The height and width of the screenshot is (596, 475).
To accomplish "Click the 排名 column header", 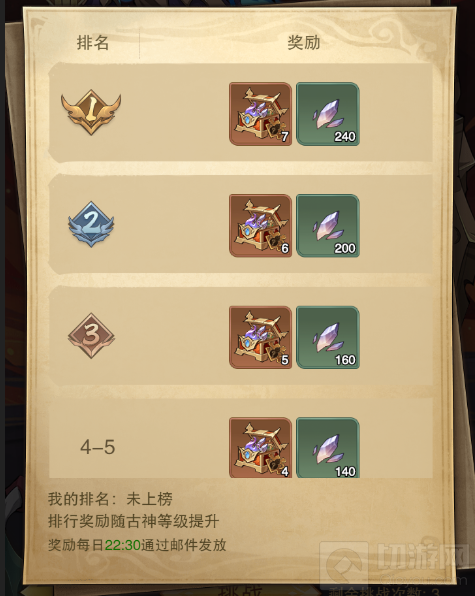I will pos(93,42).
